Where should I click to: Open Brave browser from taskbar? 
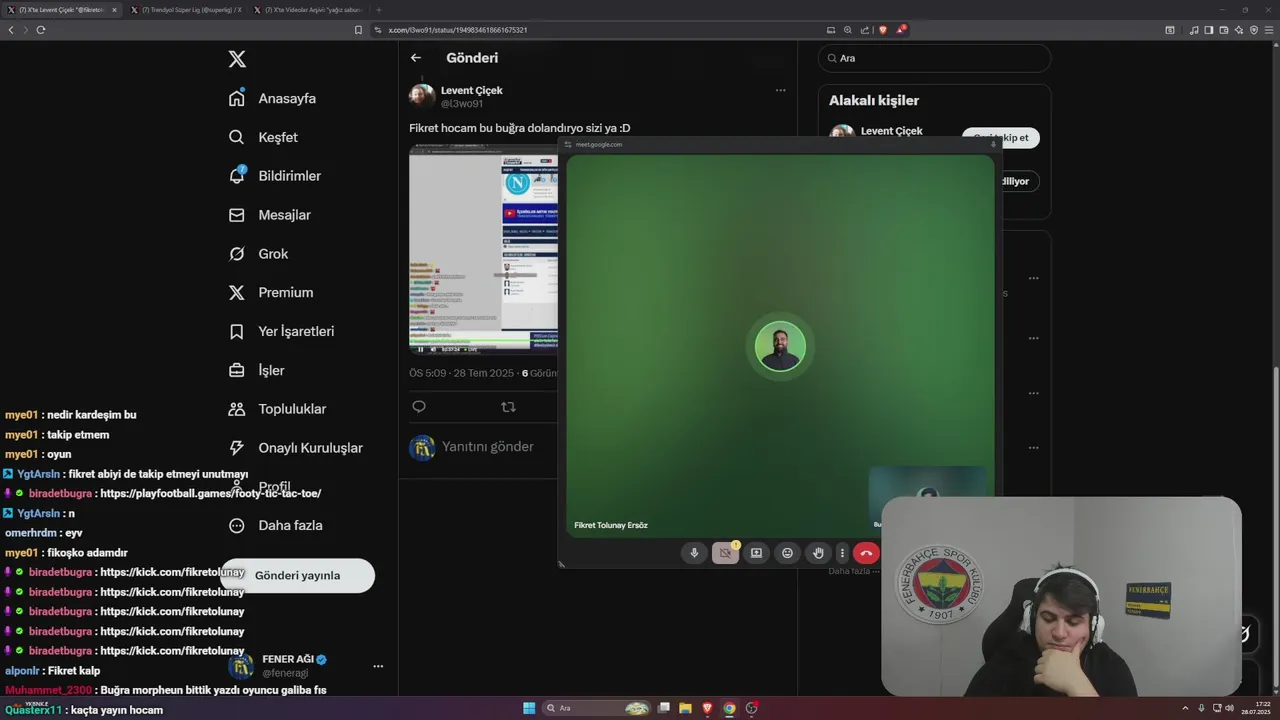(x=707, y=708)
